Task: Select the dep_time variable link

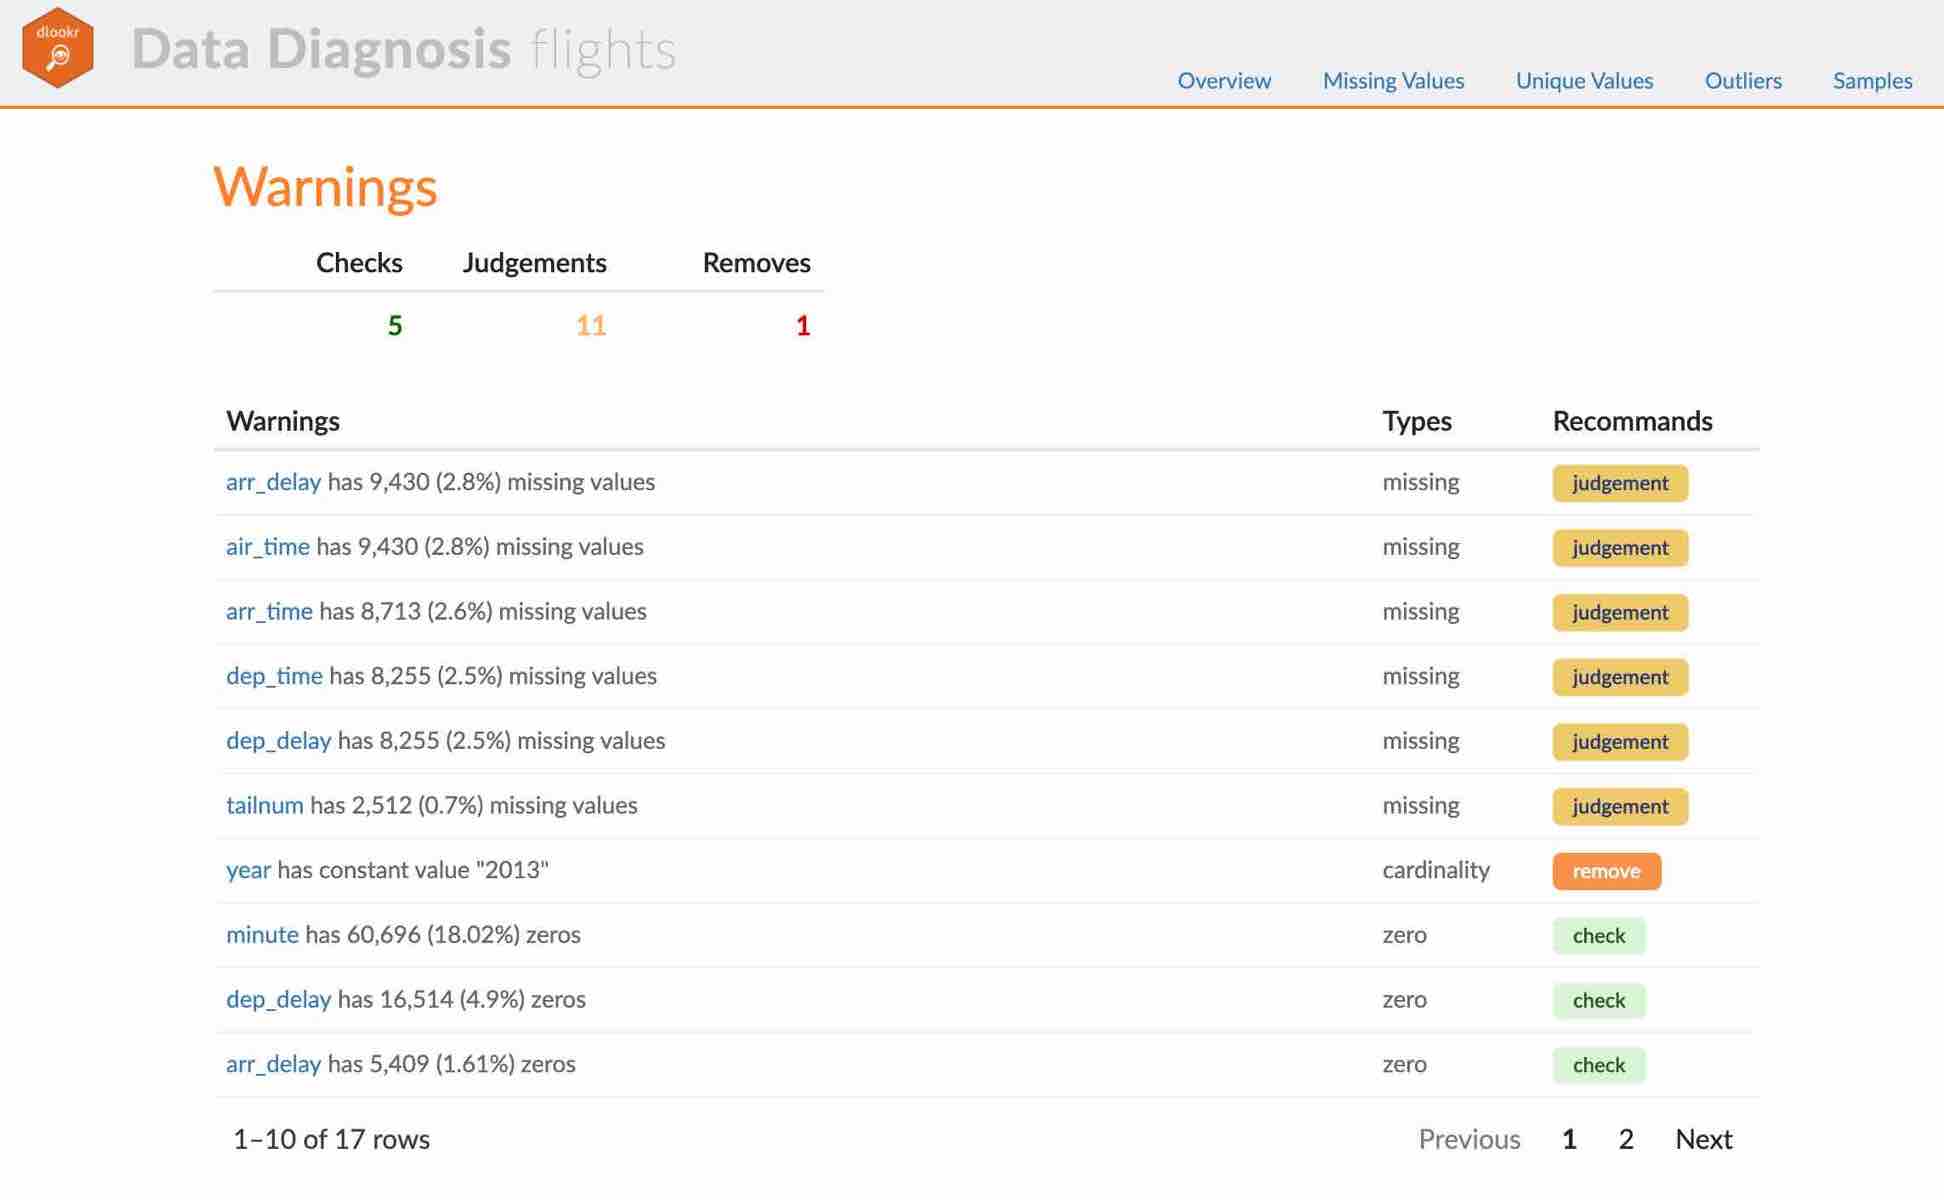Action: tap(274, 676)
